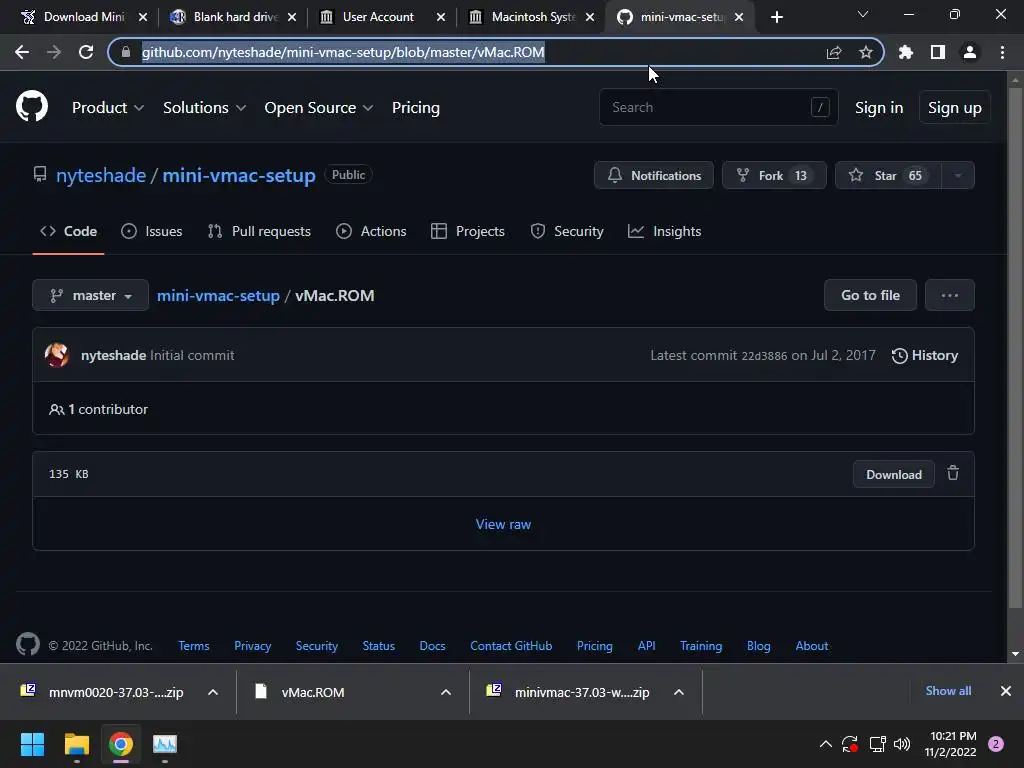Open mini-vmac-setup repository title link

pyautogui.click(x=239, y=175)
